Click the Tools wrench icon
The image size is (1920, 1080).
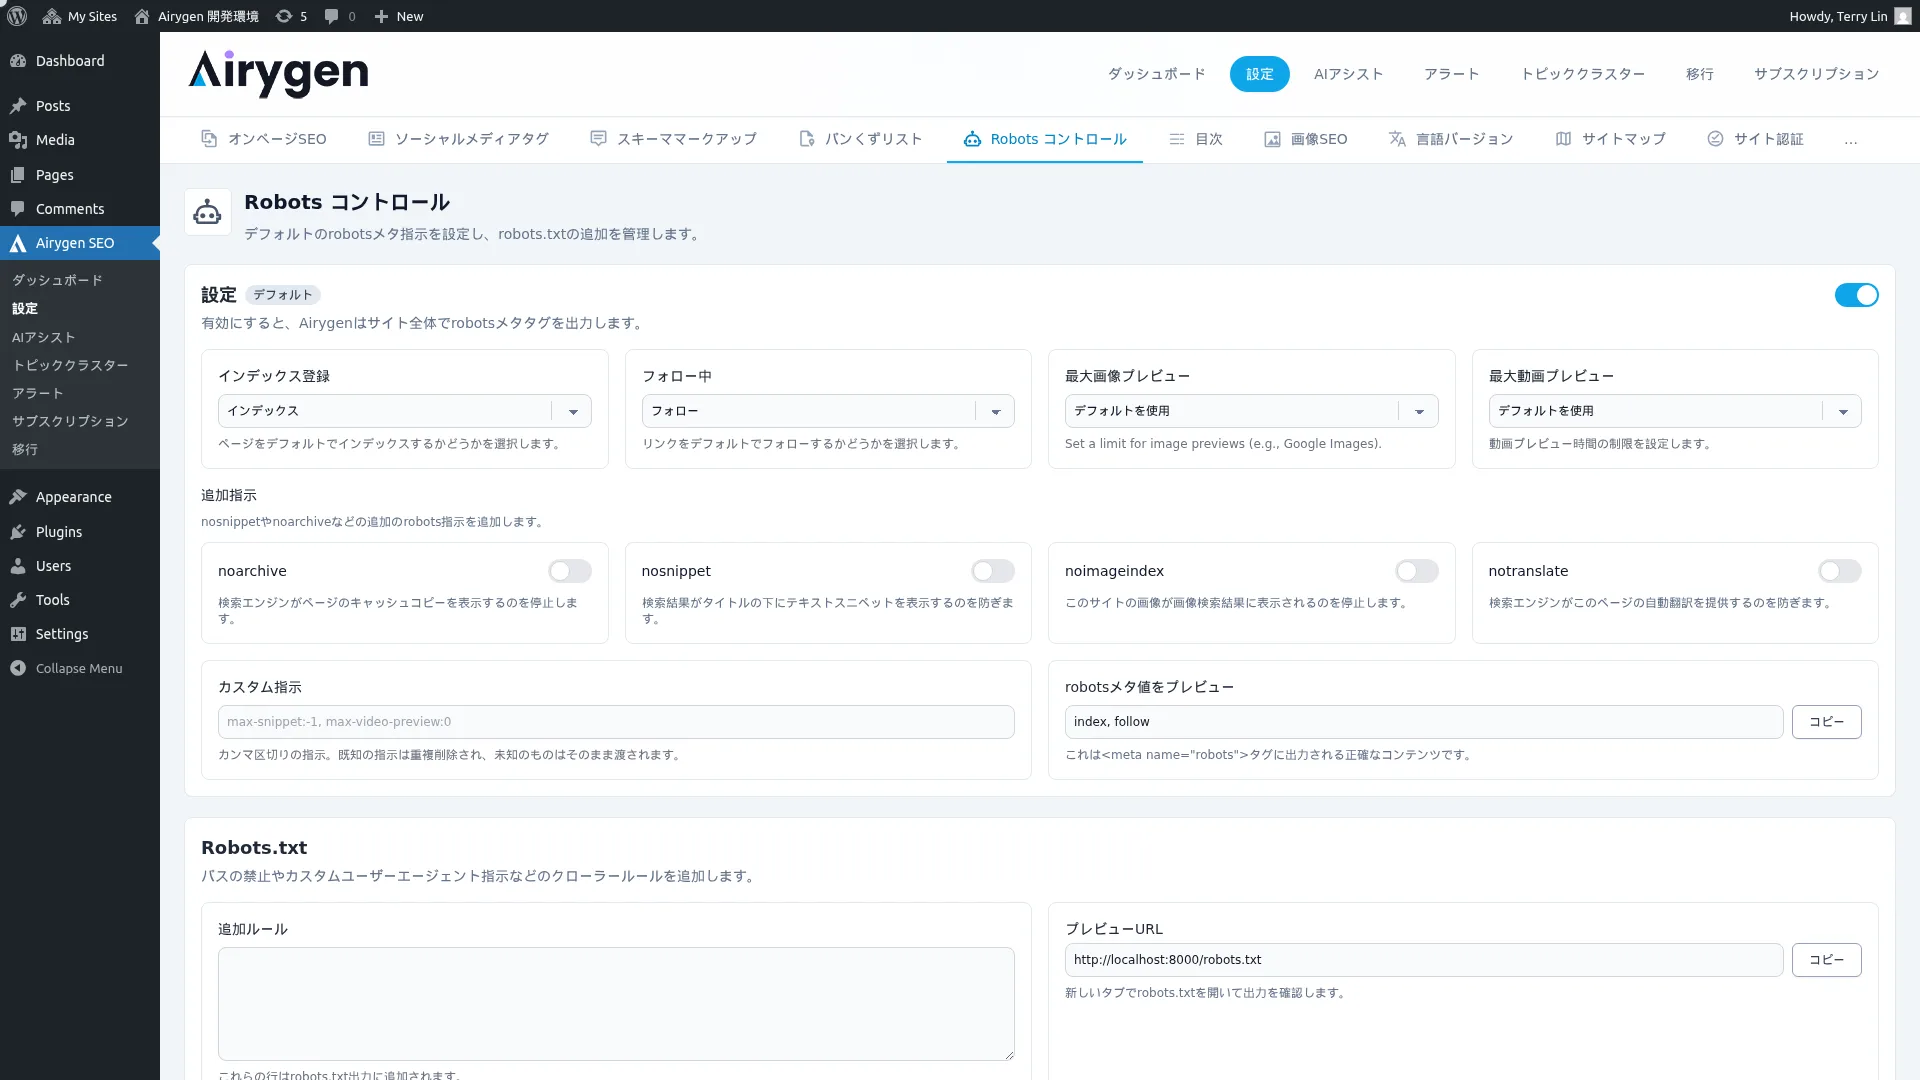pos(18,600)
